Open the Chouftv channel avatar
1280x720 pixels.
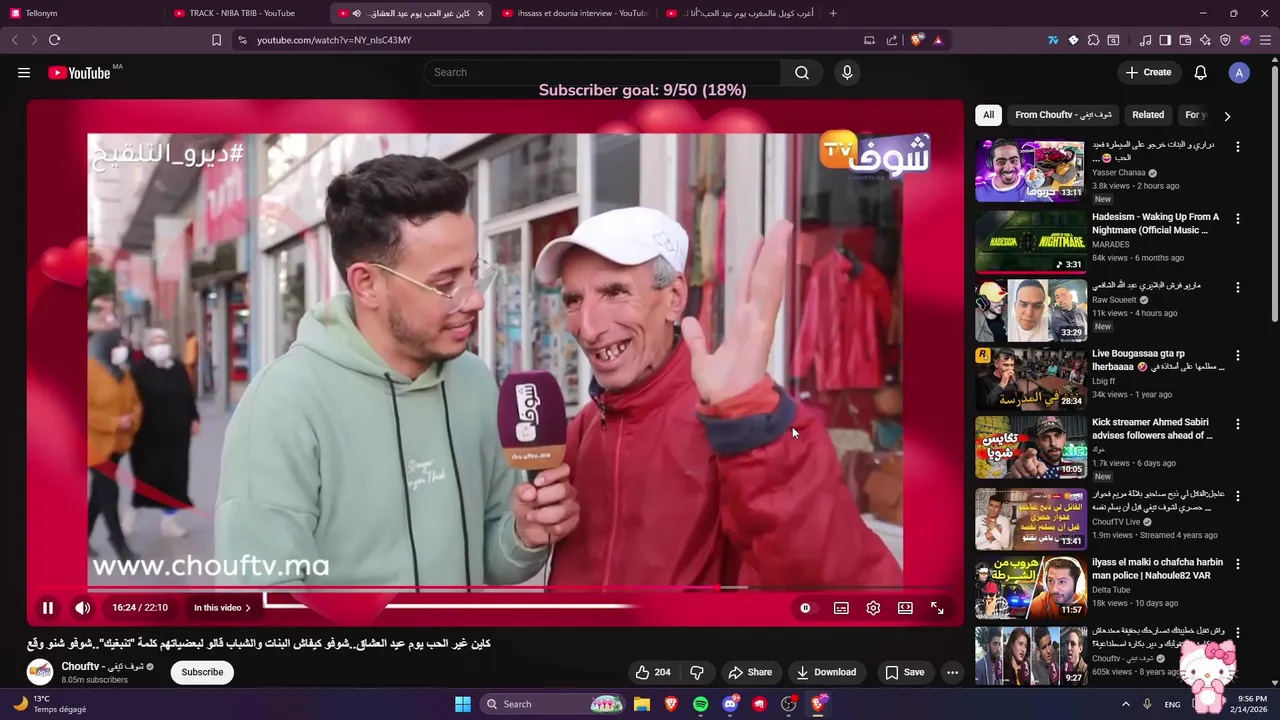coord(40,672)
